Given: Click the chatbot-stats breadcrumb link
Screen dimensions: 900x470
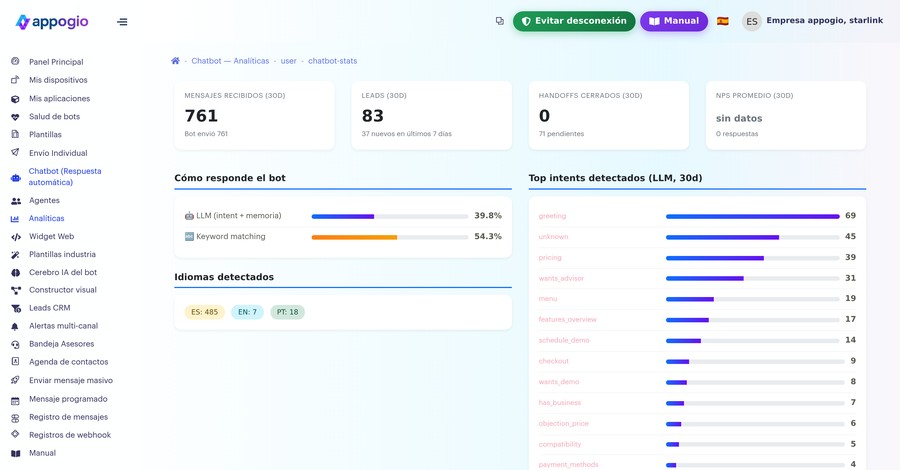Looking at the screenshot, I should coord(332,61).
